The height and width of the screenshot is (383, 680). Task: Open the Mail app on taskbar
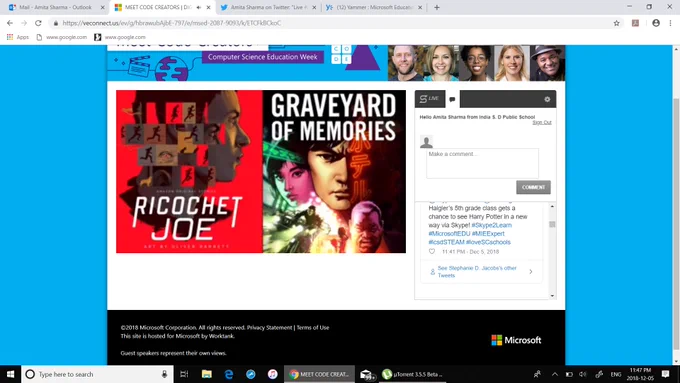point(366,374)
